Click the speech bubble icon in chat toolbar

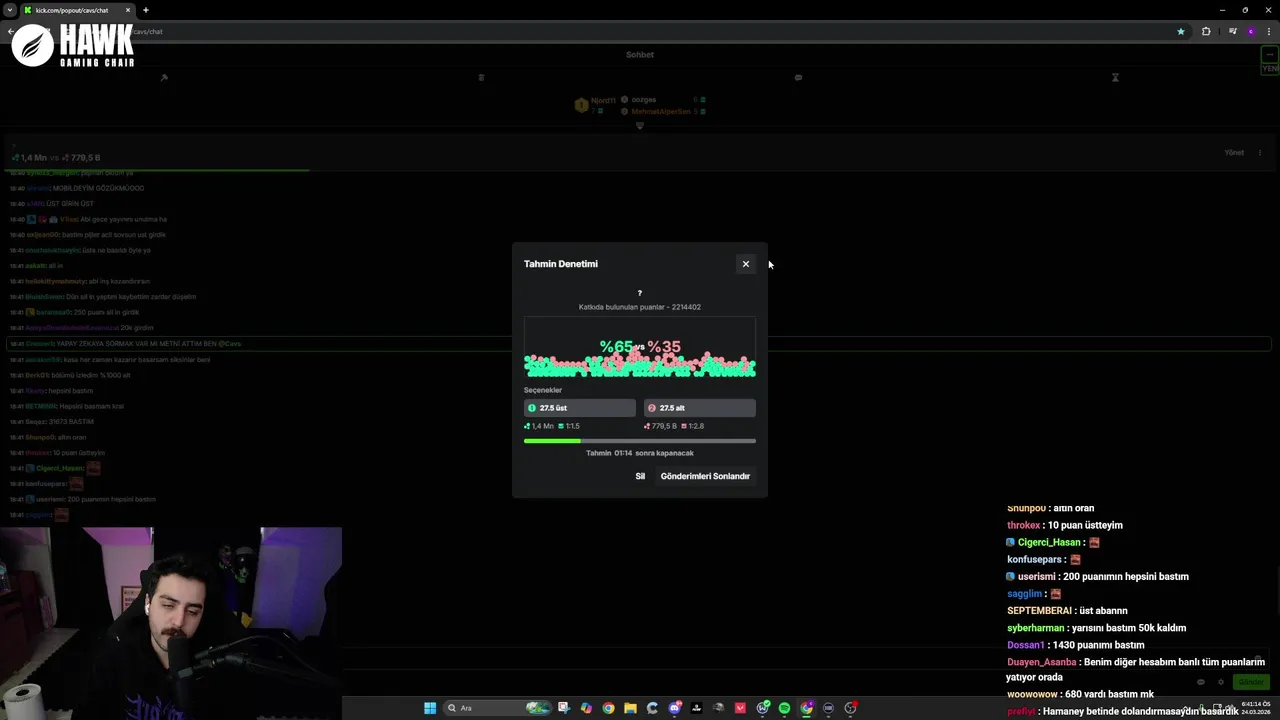click(798, 77)
